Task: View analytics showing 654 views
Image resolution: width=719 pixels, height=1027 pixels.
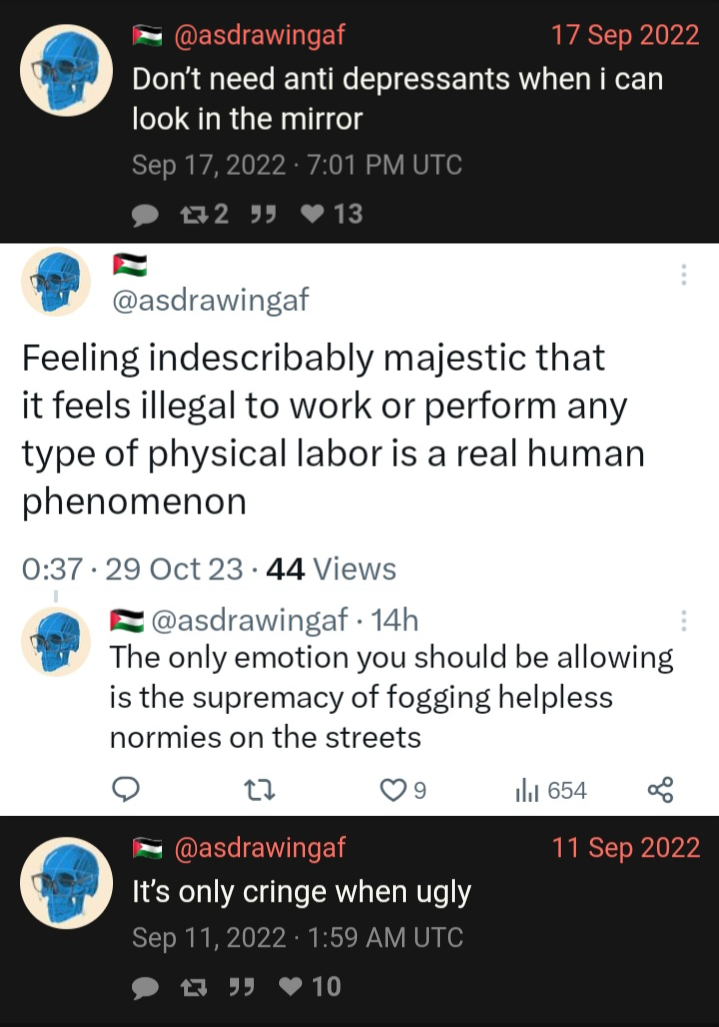Action: [x=551, y=790]
